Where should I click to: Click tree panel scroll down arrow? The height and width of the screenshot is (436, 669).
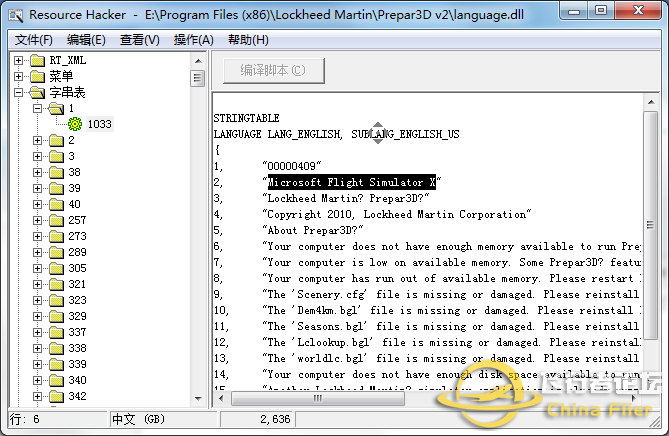point(198,399)
